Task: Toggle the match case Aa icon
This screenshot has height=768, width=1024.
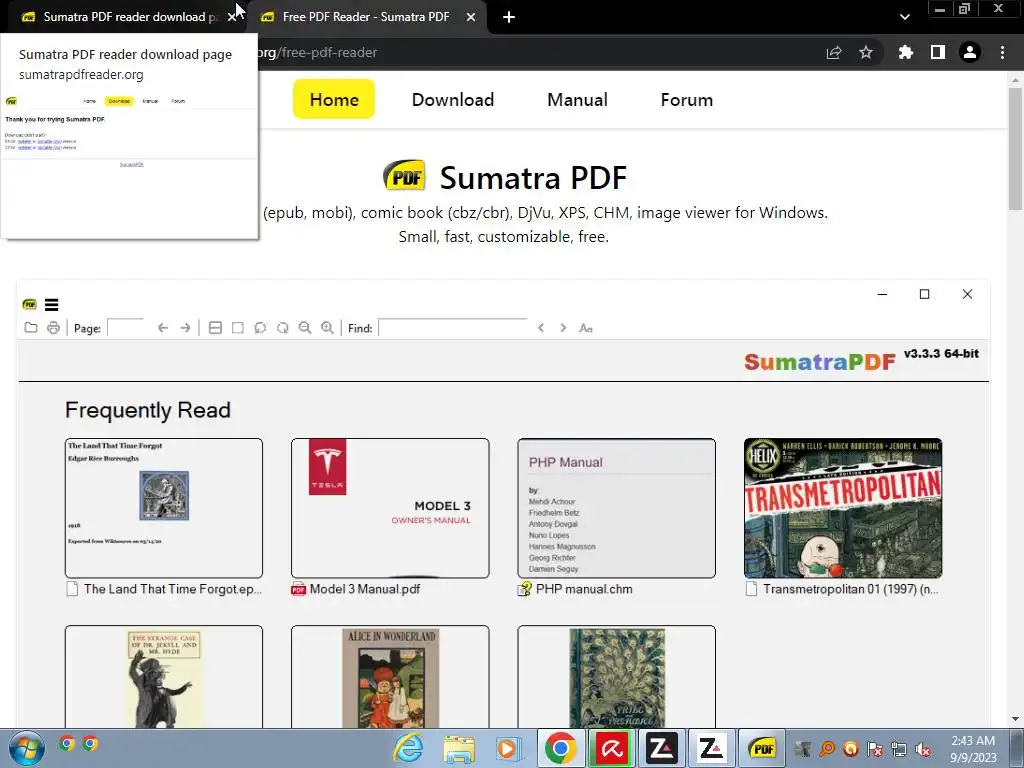Action: coord(586,328)
